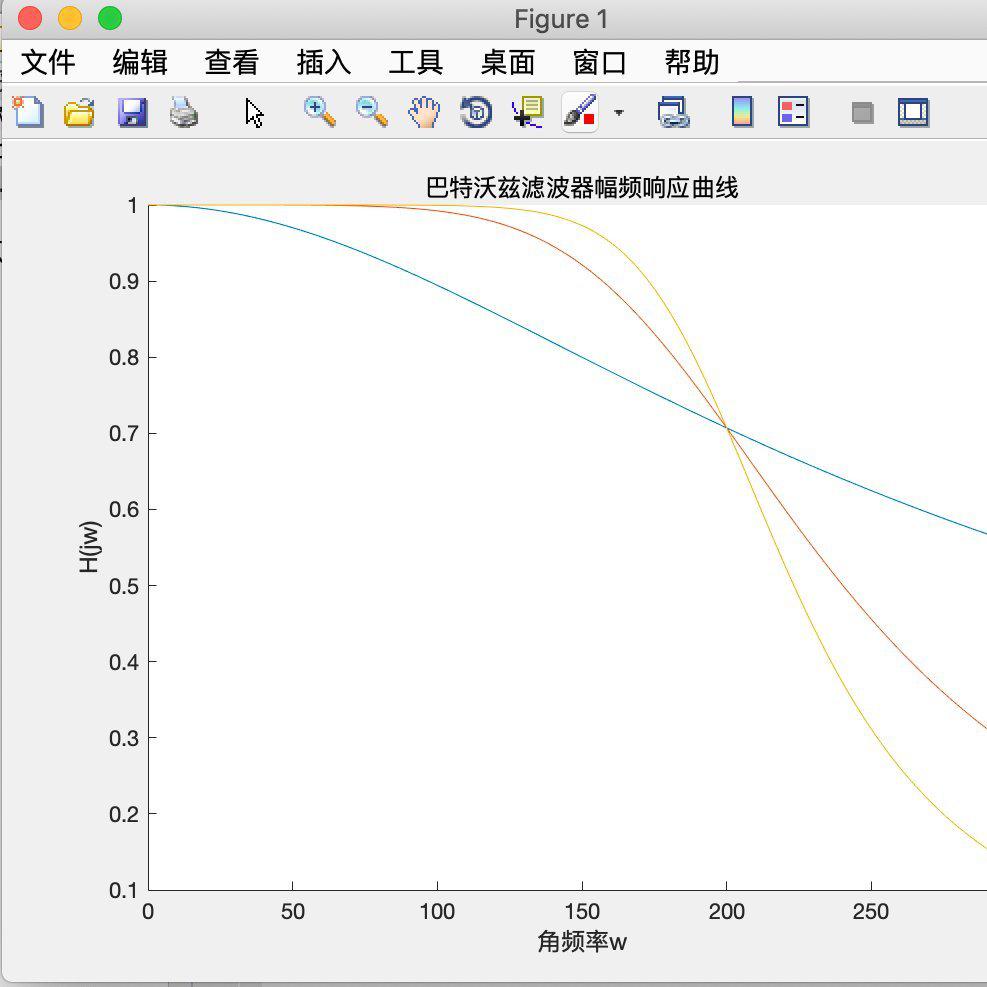Open the brush color dropdown arrow

619,113
